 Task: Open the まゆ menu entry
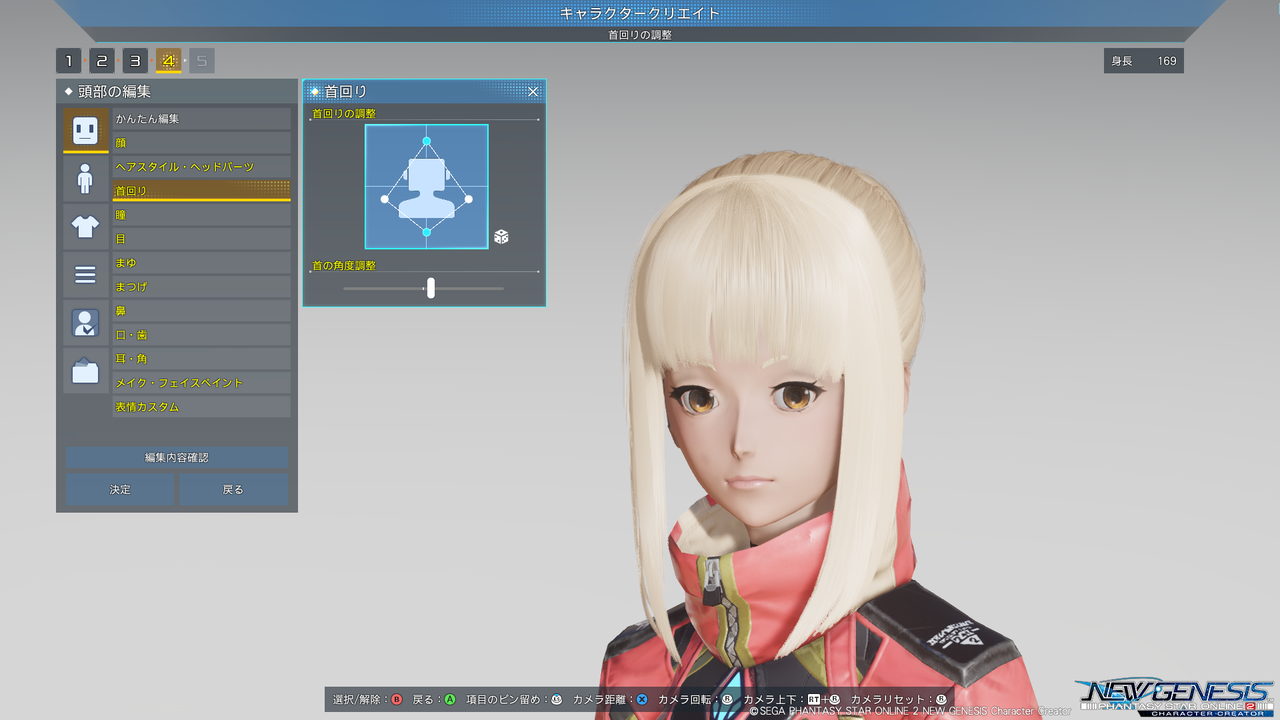pyautogui.click(x=201, y=263)
